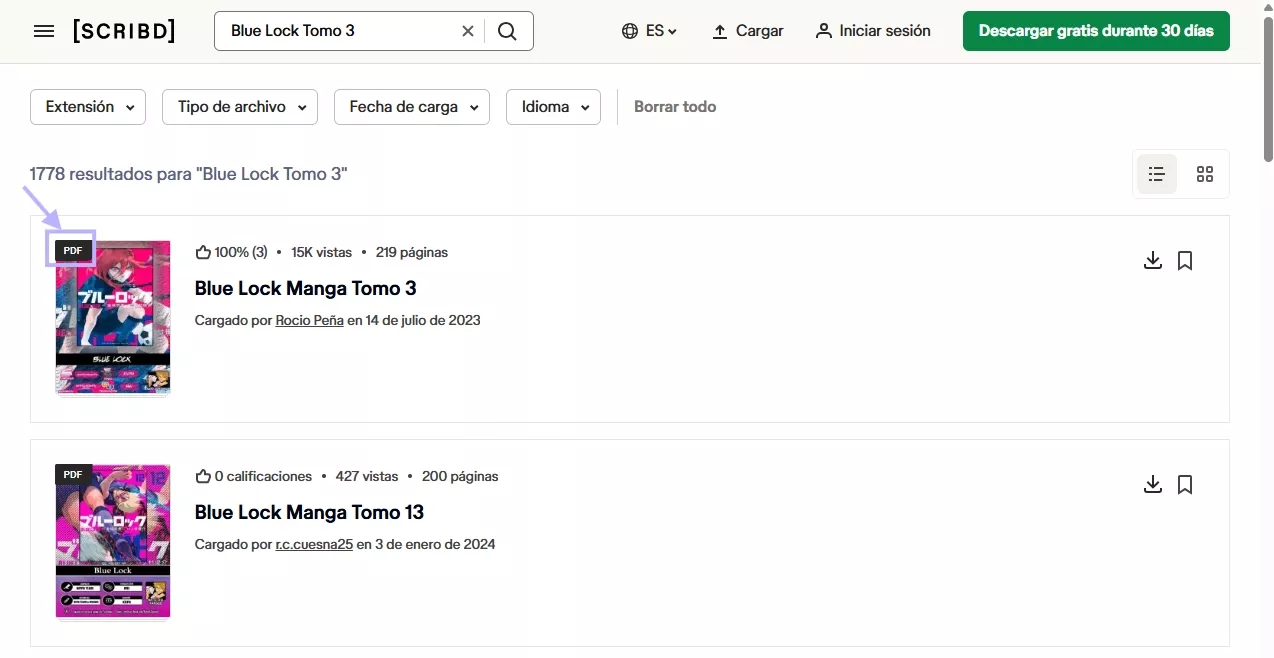1274x658 pixels.
Task: Open Blue Lock Manga Tomo 13 title
Action: point(309,512)
